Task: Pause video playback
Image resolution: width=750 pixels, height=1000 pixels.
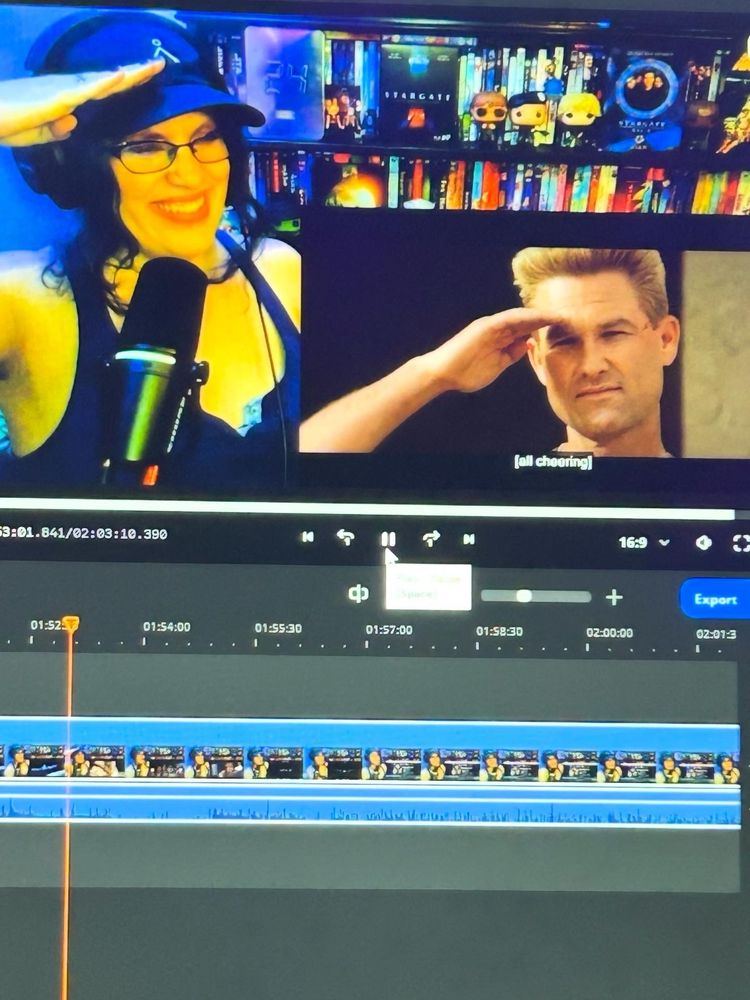Action: tap(388, 540)
